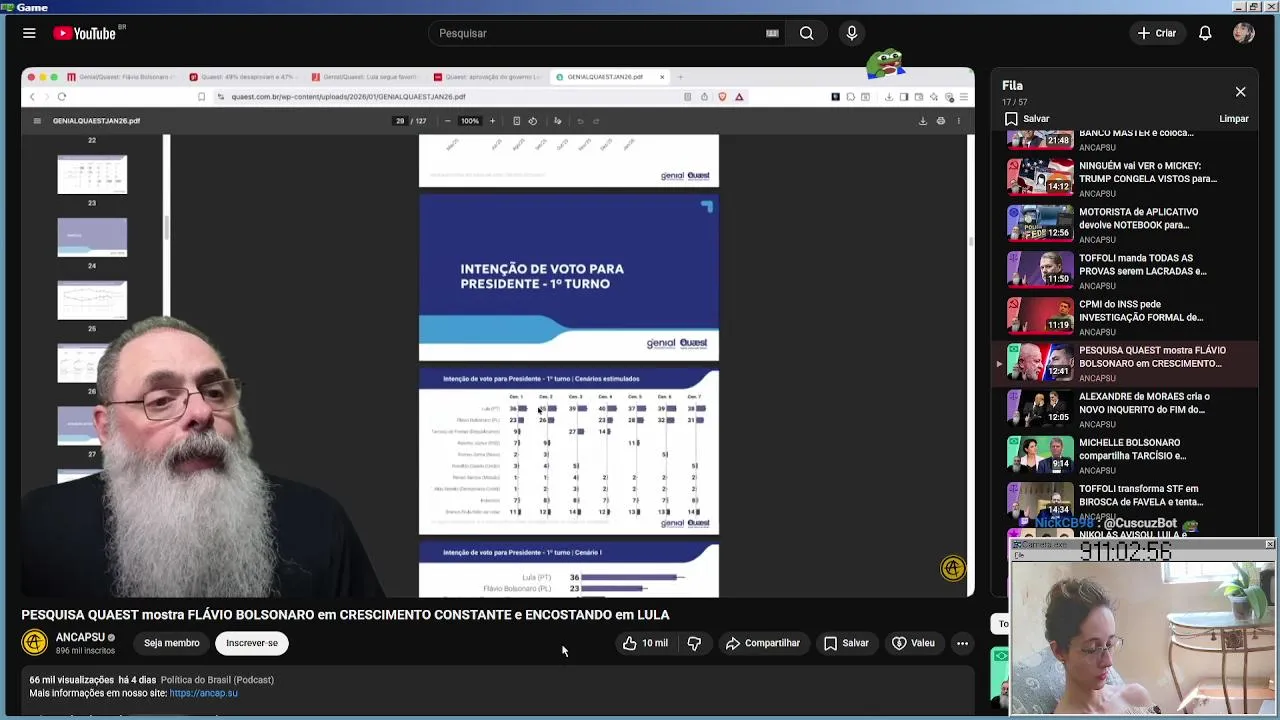The height and width of the screenshot is (720, 1280).
Task: Click the ANCAPSU watermark logo on the video
Action: tap(952, 568)
